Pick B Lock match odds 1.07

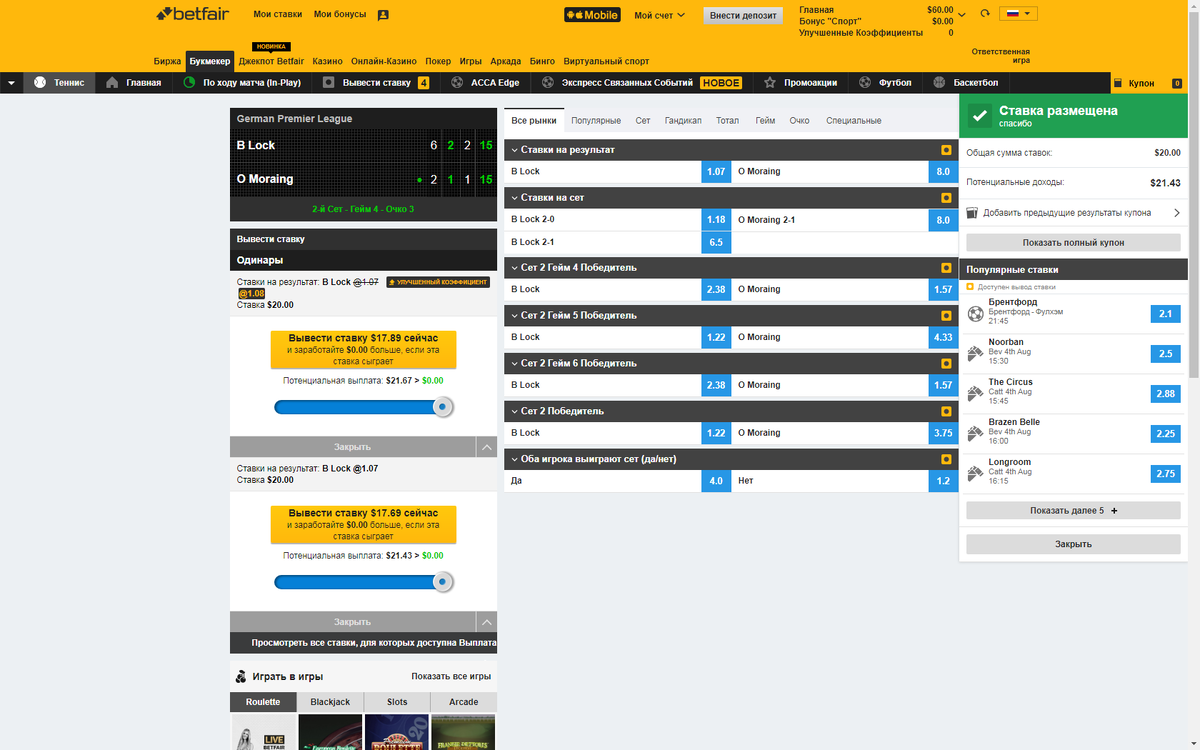(x=715, y=172)
